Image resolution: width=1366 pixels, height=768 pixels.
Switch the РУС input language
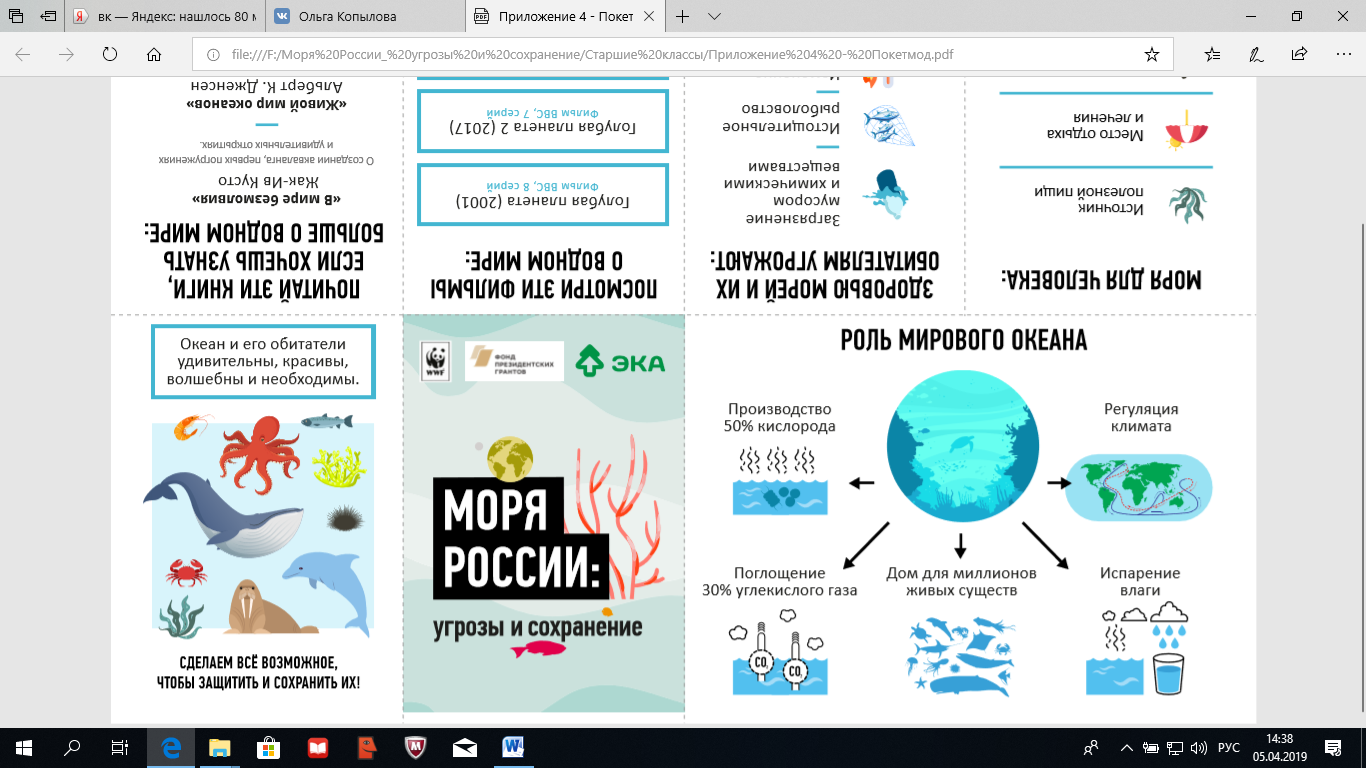(x=1229, y=748)
